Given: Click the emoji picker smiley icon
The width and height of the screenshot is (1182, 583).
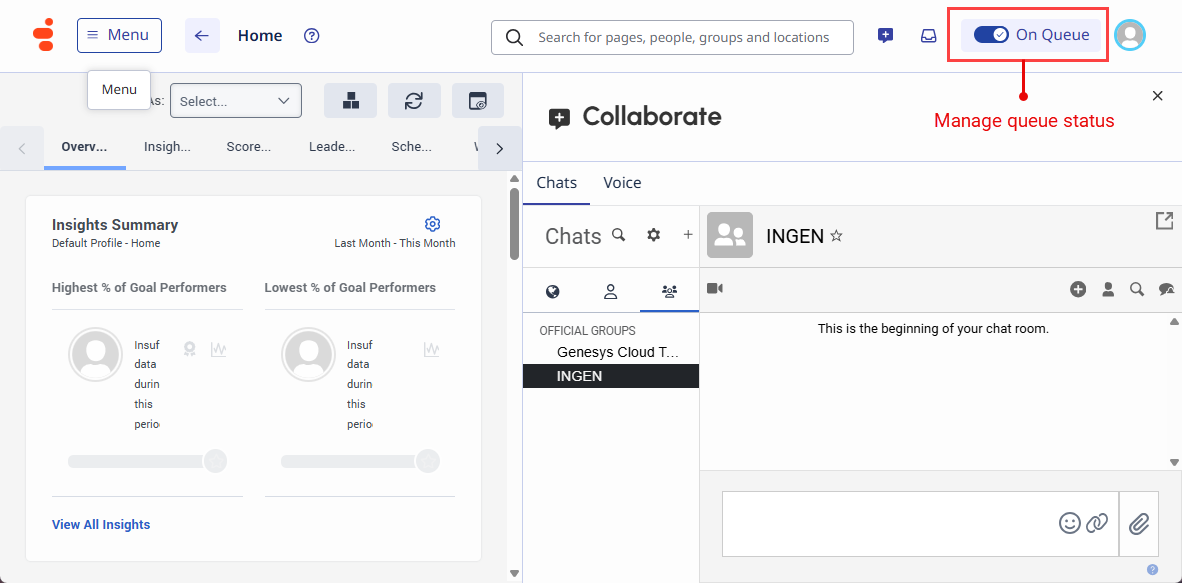Looking at the screenshot, I should 1070,523.
